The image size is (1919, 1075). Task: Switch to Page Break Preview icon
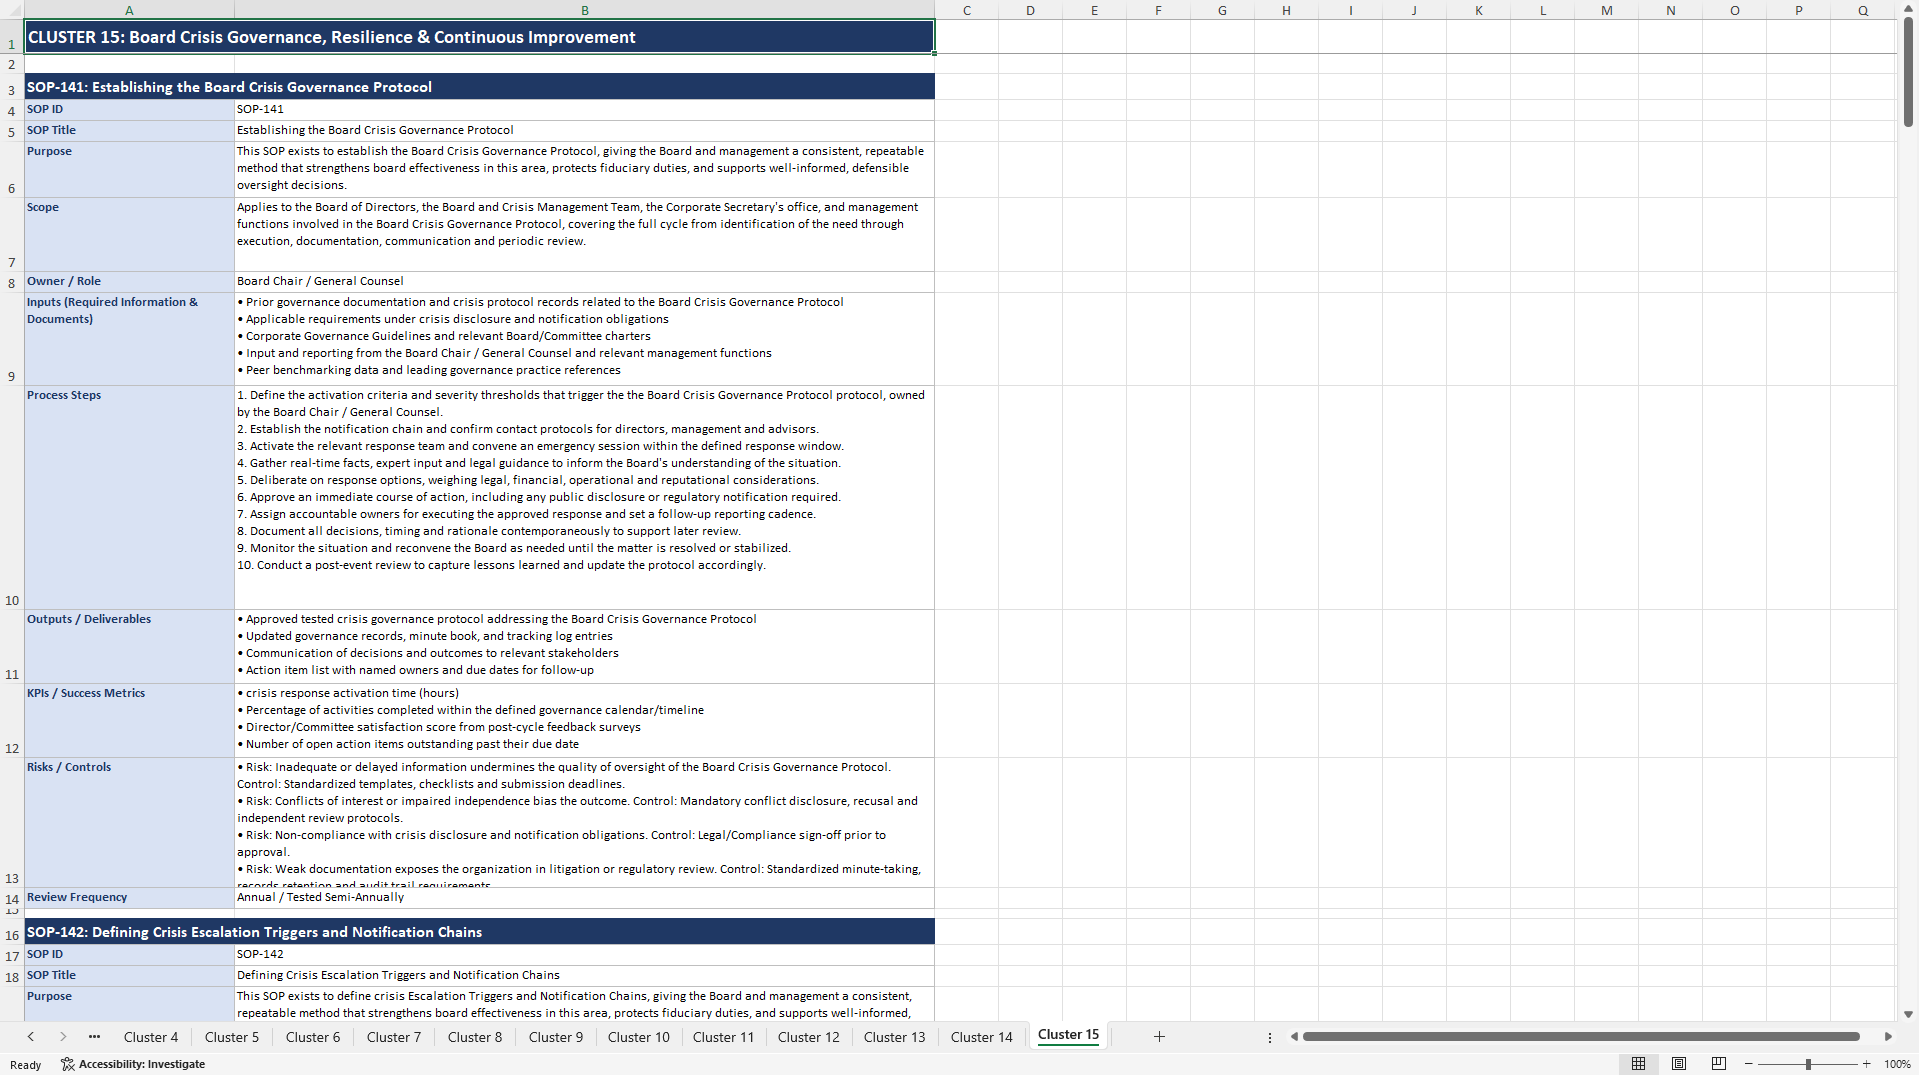[1719, 1064]
